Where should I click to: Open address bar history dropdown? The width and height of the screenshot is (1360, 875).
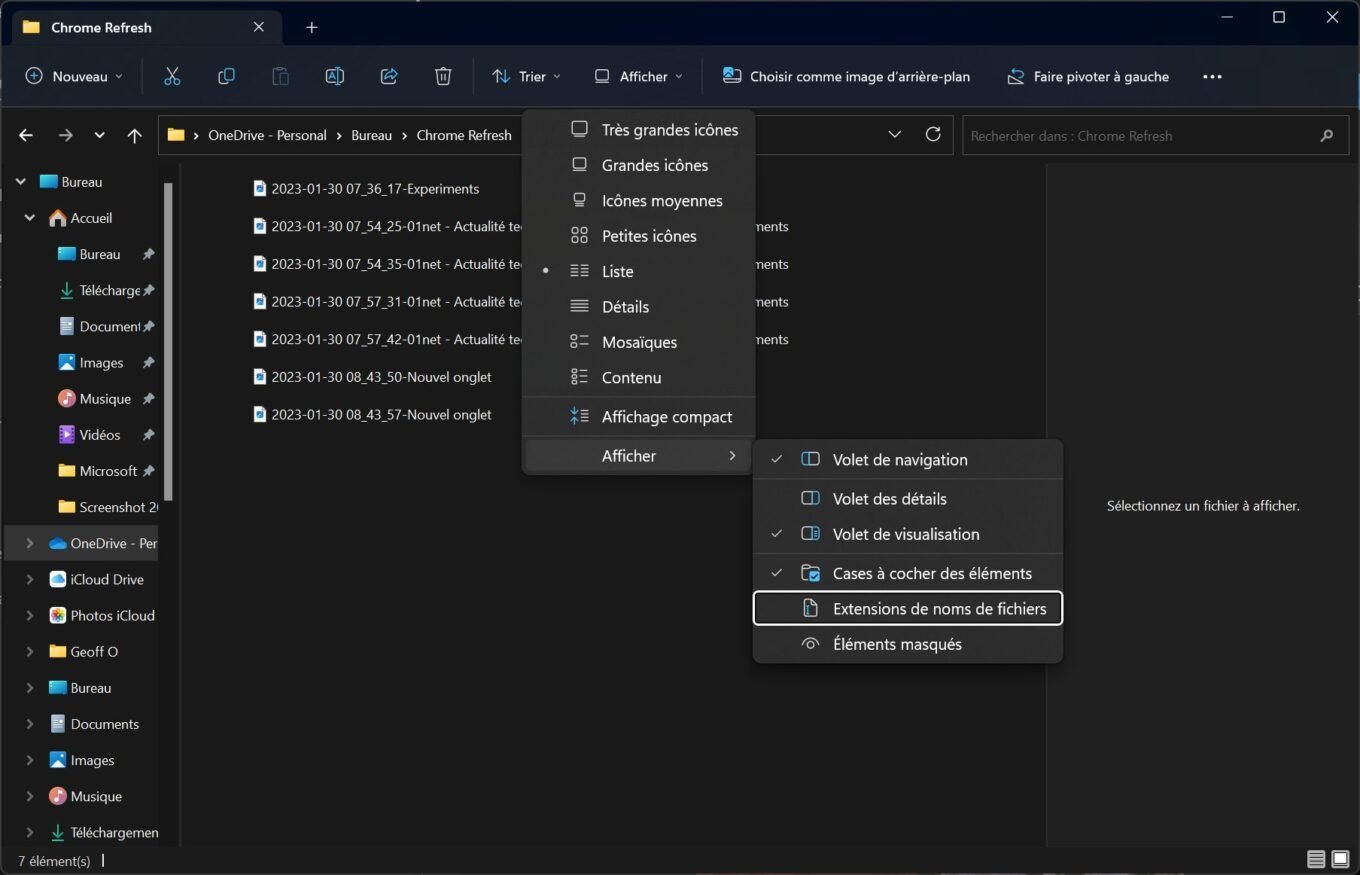point(895,134)
